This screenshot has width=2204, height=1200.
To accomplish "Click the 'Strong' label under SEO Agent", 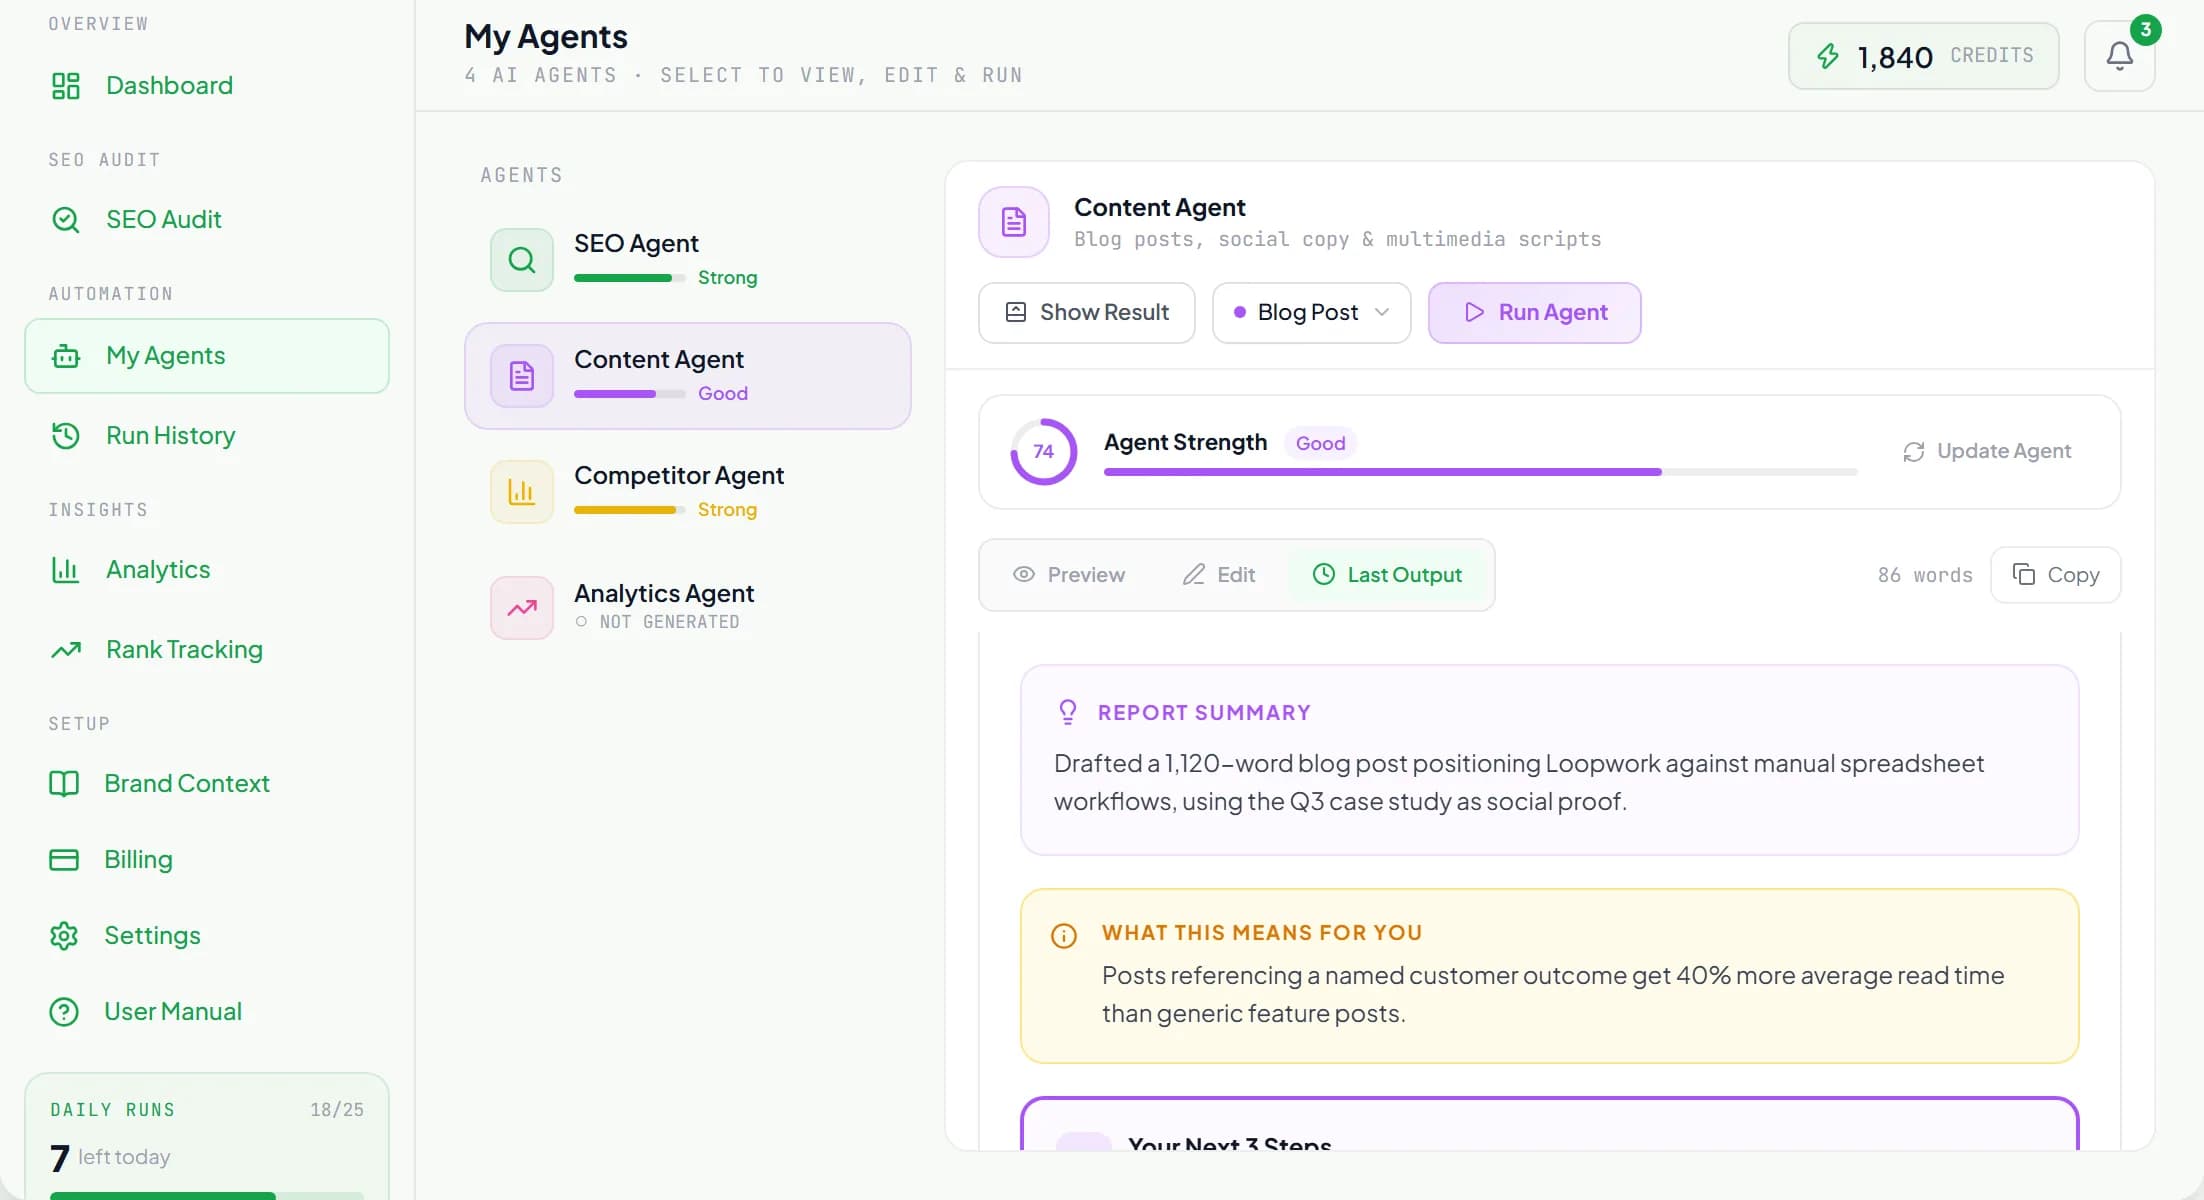I will click(x=727, y=278).
